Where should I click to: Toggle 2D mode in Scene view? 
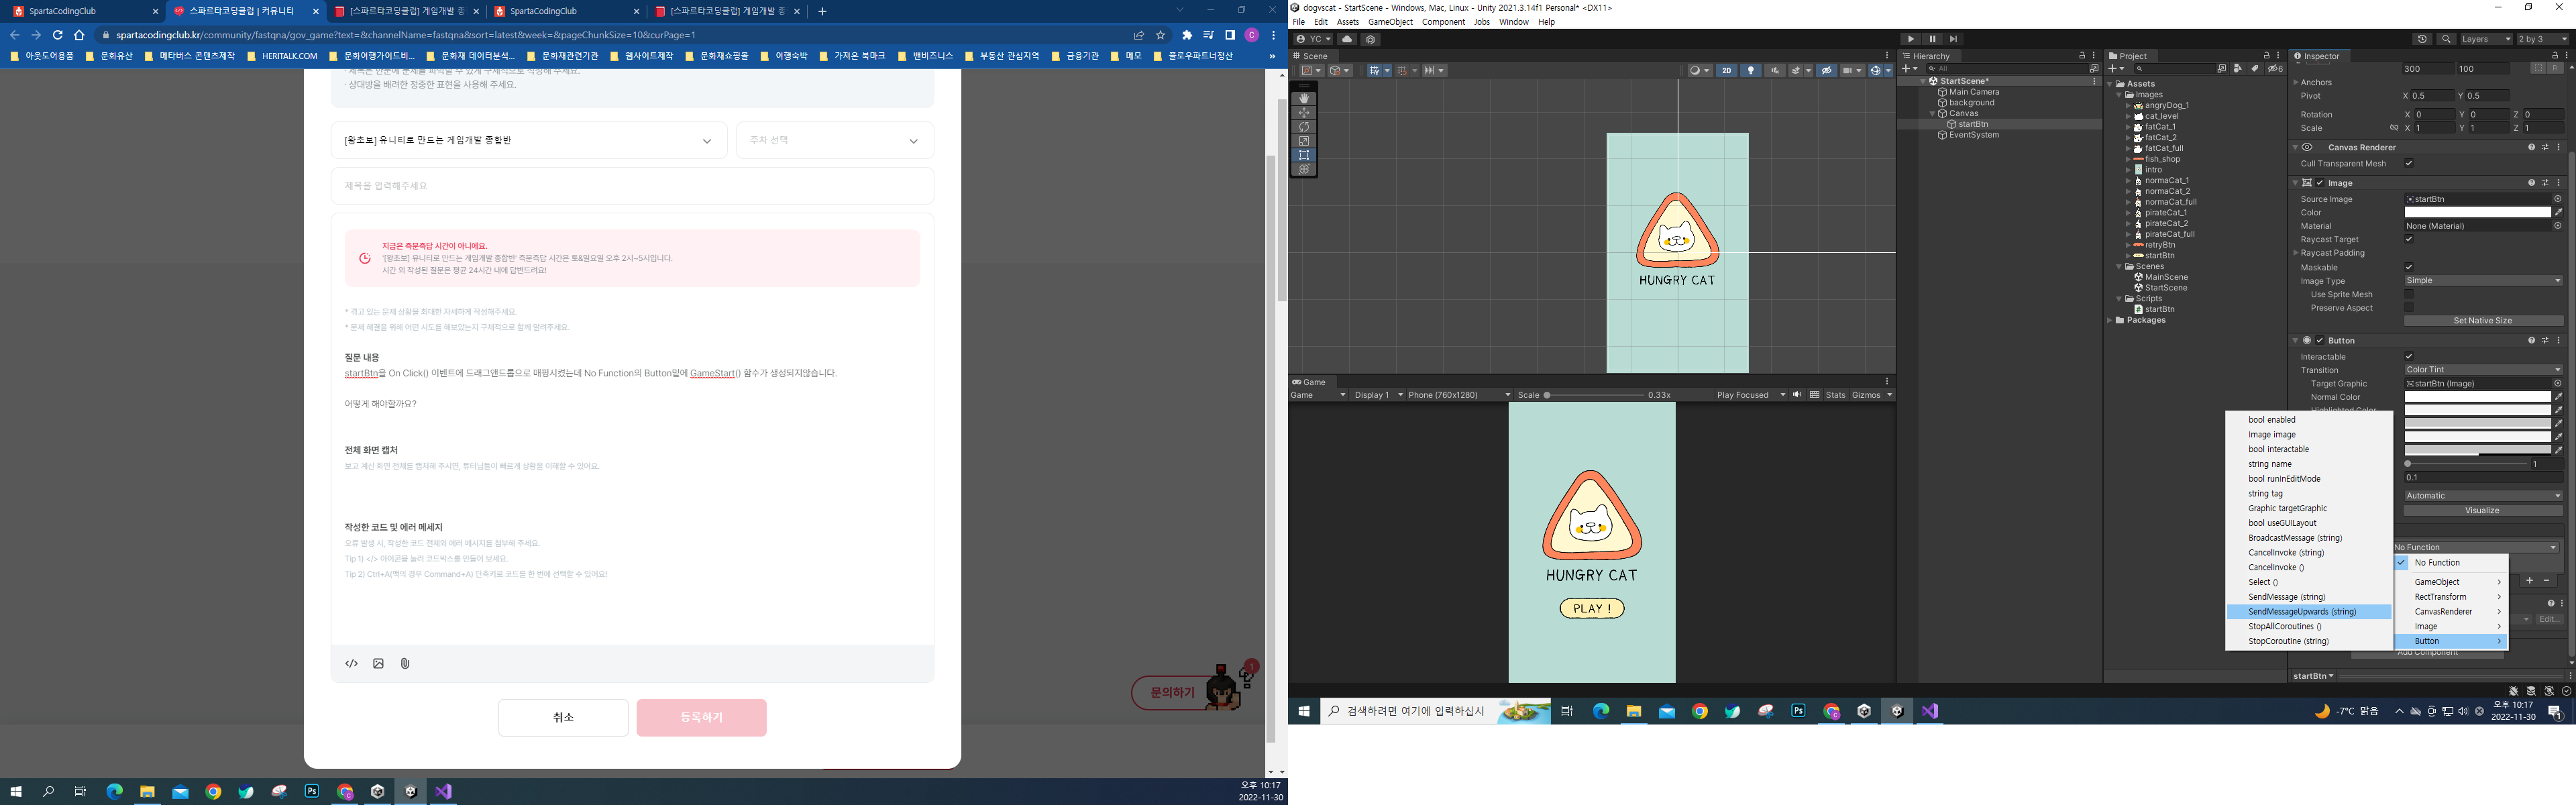(1726, 70)
